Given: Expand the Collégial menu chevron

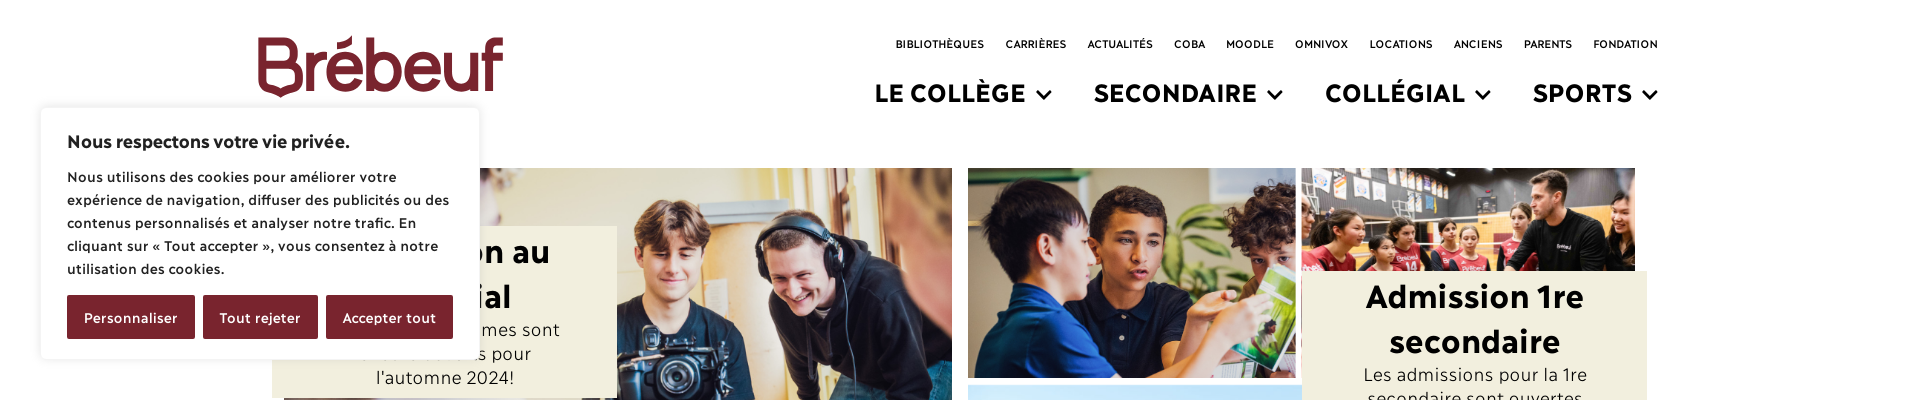Looking at the screenshot, I should tap(1483, 95).
